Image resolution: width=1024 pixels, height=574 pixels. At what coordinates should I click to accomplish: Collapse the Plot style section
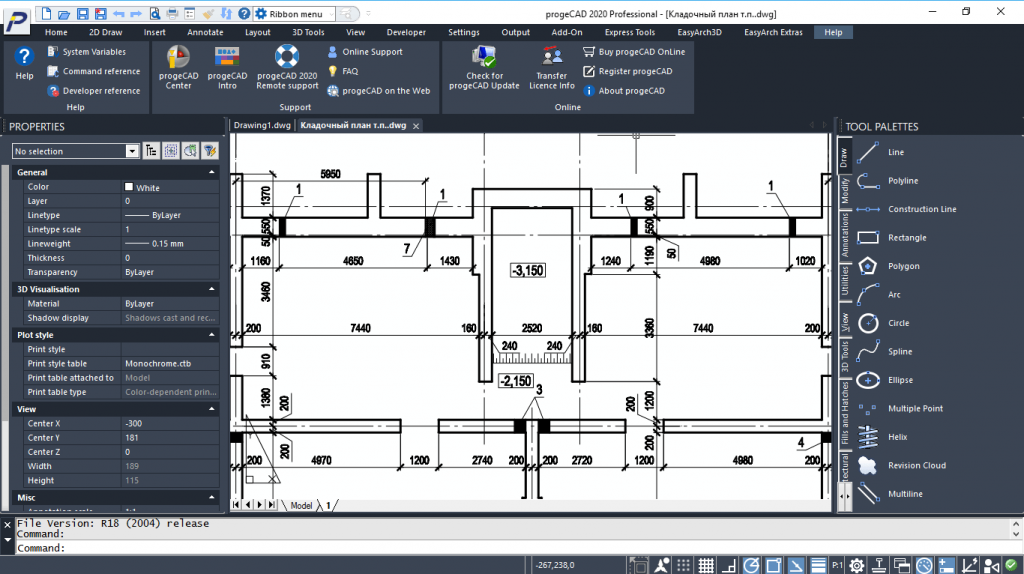click(212, 335)
